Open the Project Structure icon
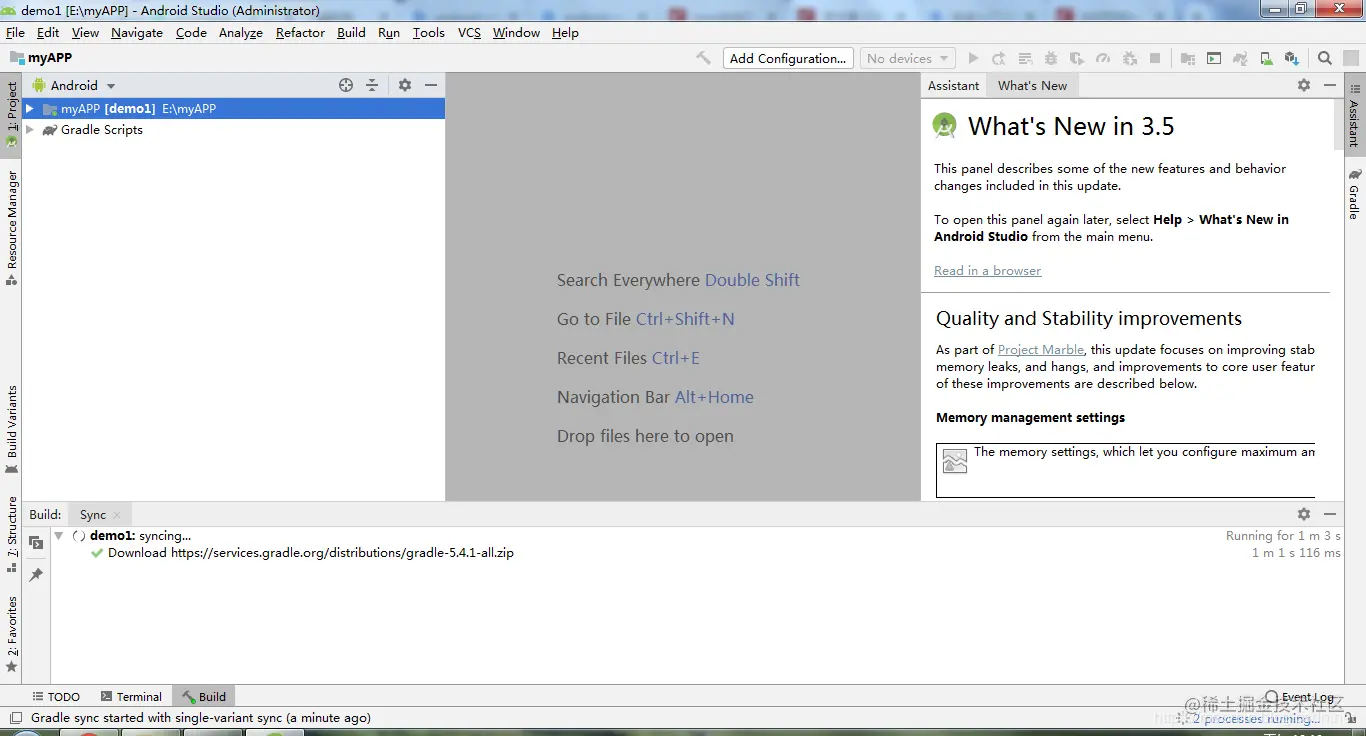This screenshot has width=1366, height=736. [x=1188, y=58]
